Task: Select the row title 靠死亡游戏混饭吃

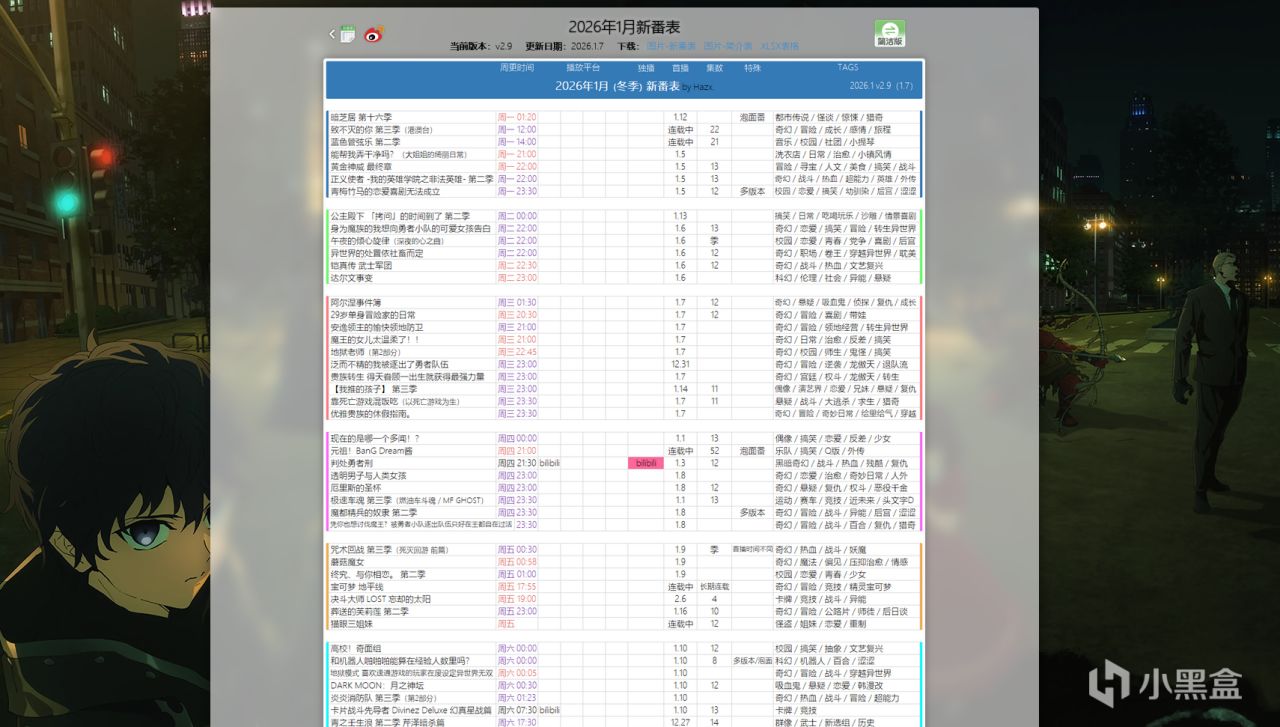Action: (x=366, y=401)
